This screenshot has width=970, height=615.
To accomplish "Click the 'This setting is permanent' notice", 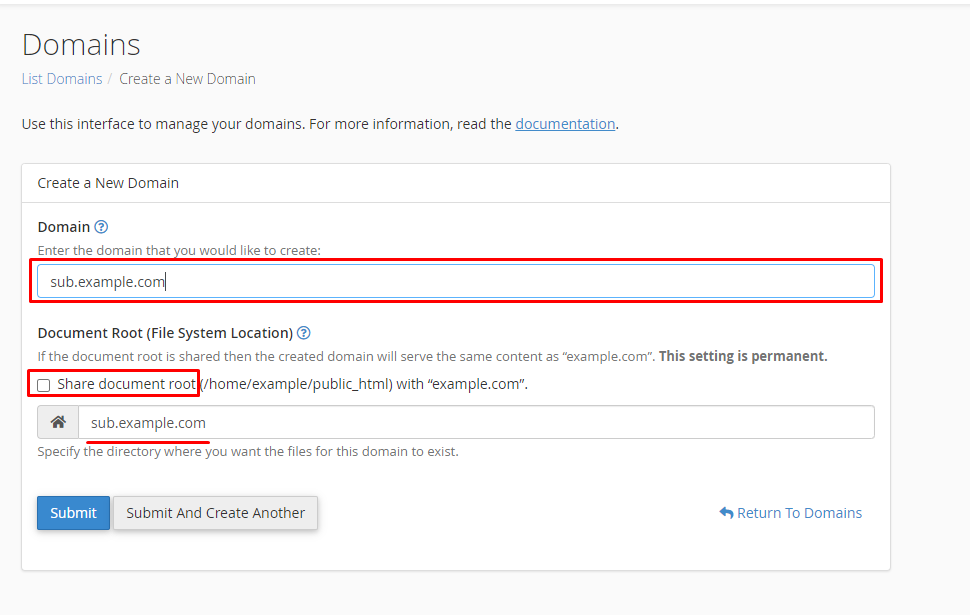I will (743, 356).
